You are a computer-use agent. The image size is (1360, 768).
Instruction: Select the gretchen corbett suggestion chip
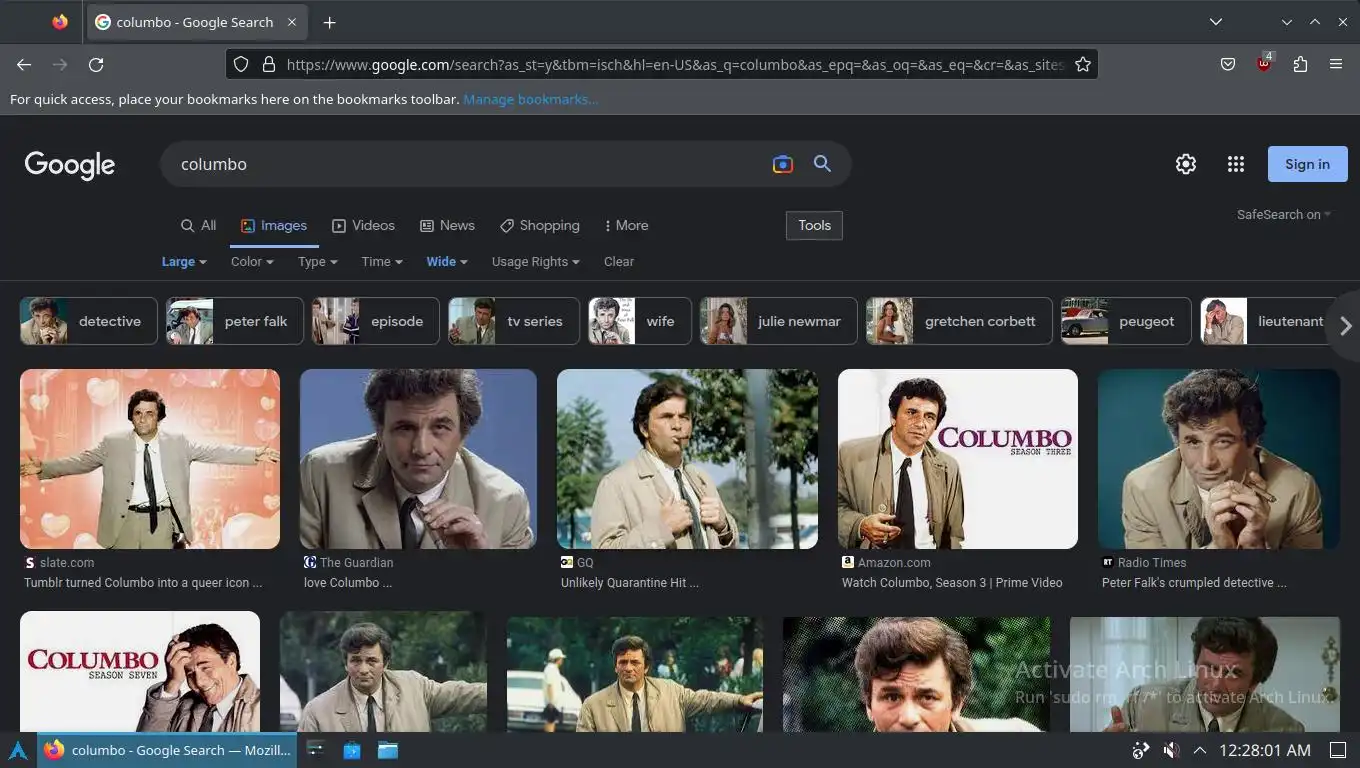[x=960, y=321]
